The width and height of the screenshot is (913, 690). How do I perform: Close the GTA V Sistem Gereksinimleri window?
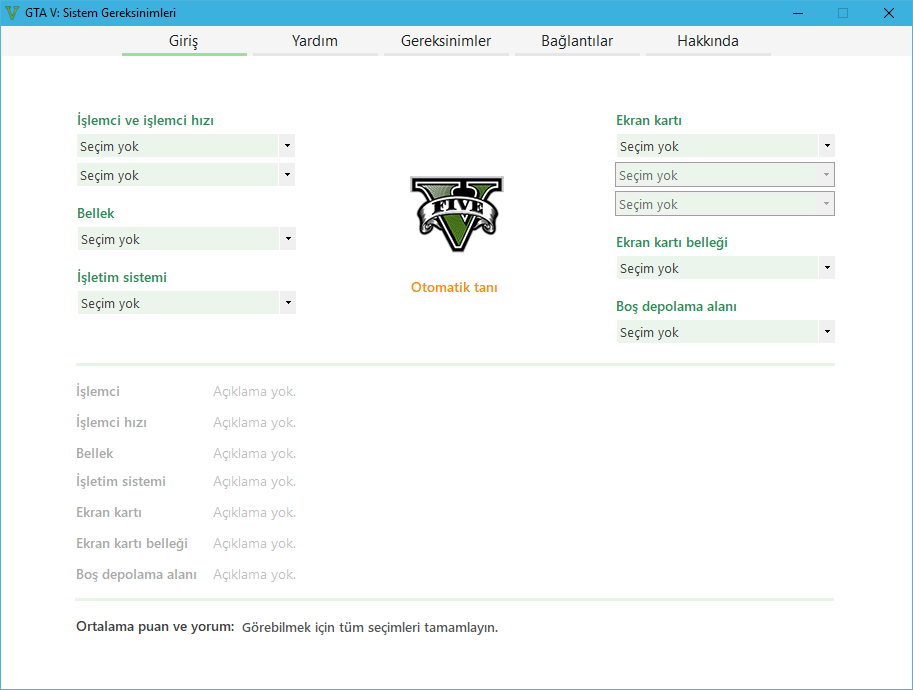click(x=889, y=13)
